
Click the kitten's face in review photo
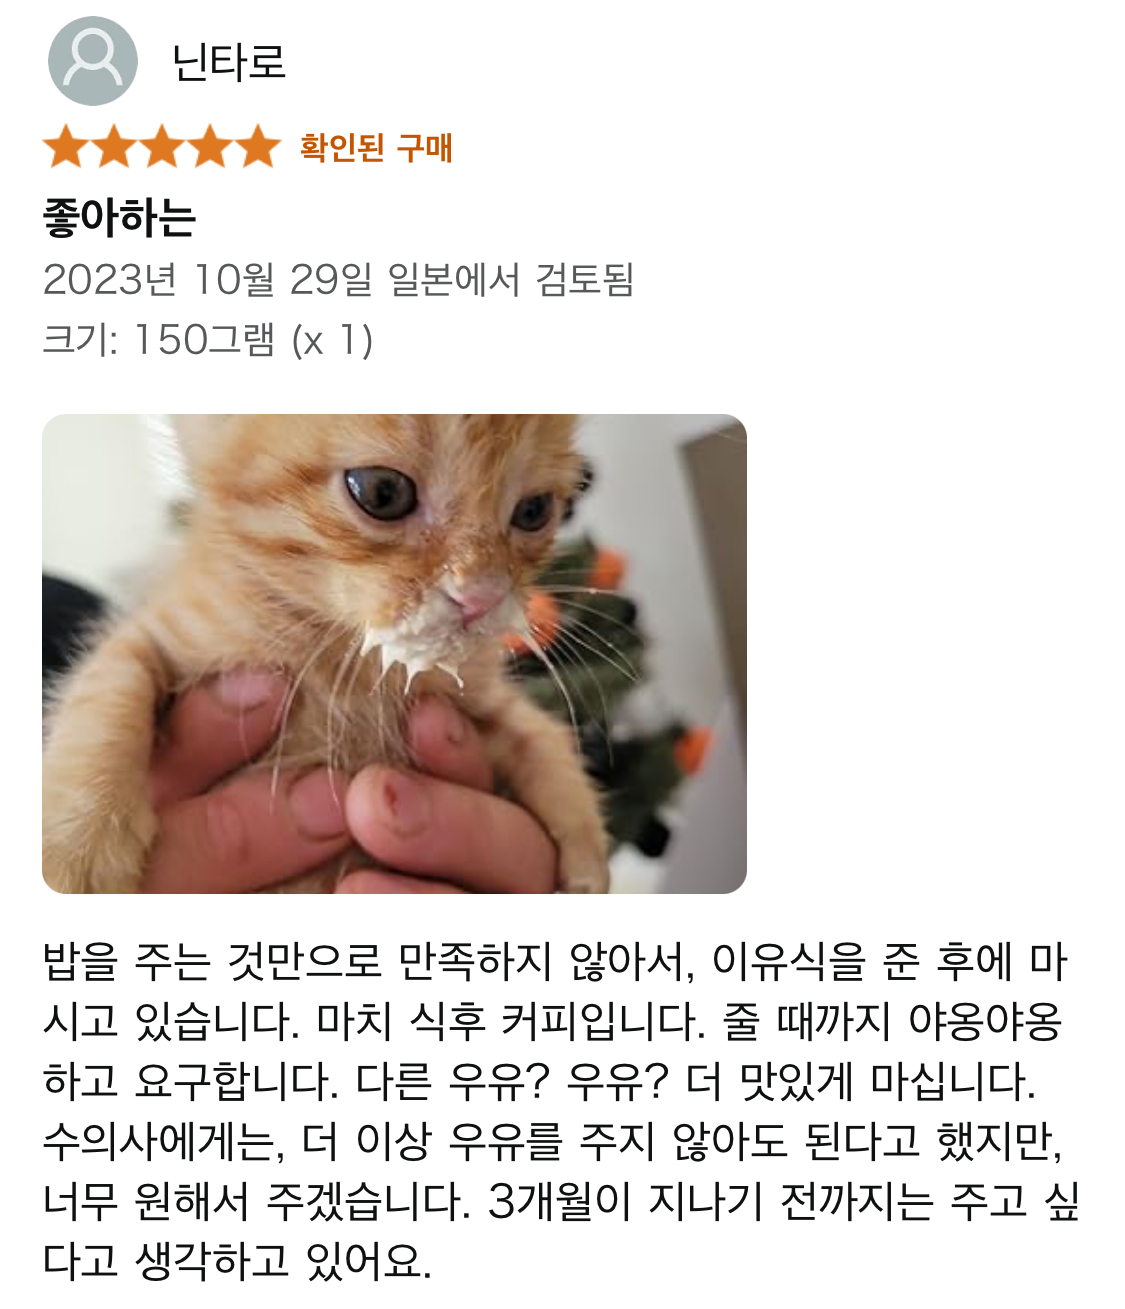(x=440, y=540)
